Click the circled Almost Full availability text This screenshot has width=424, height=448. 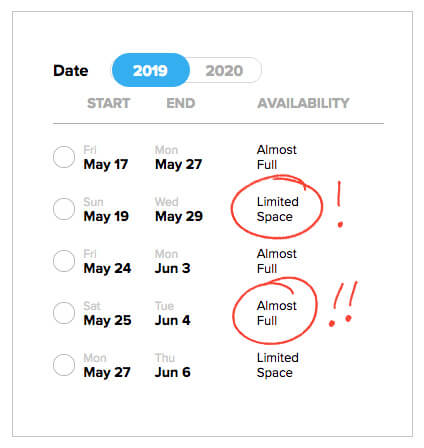pos(277,313)
